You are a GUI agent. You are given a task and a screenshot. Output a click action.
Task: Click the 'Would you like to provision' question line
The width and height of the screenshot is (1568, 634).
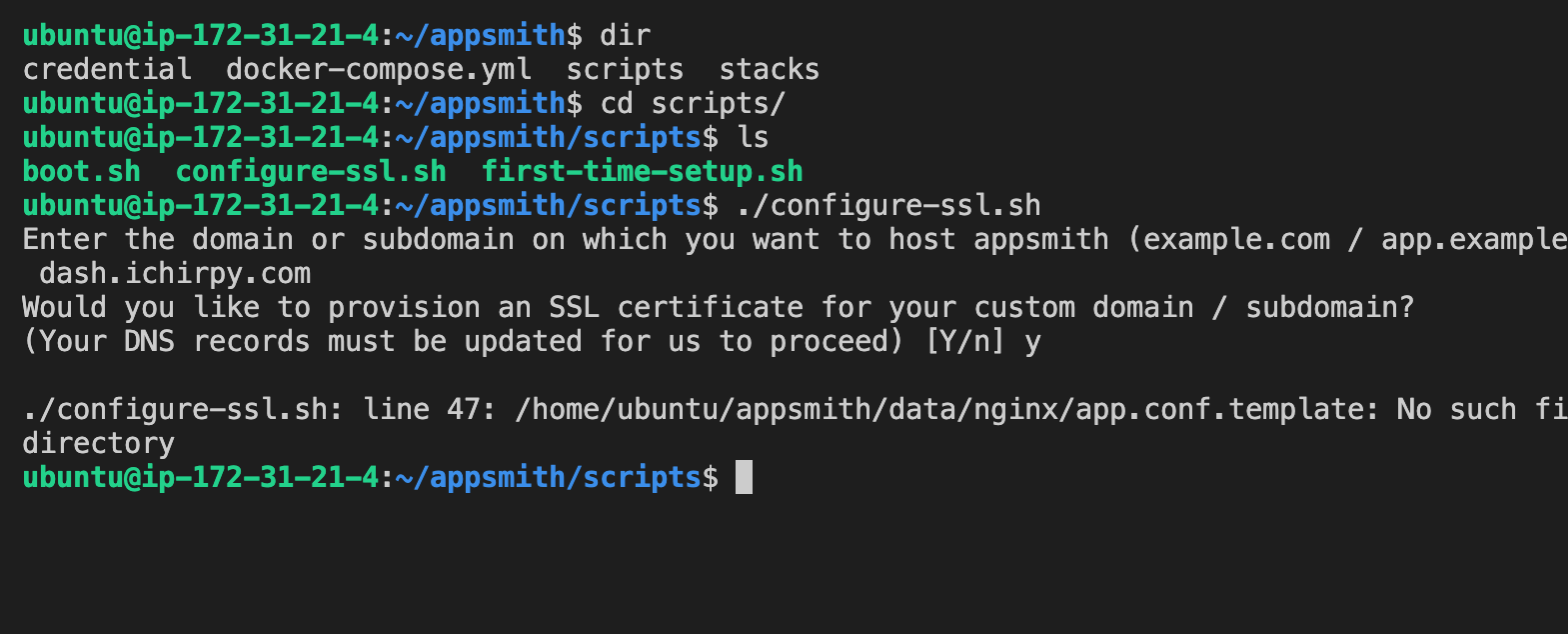coord(719,308)
